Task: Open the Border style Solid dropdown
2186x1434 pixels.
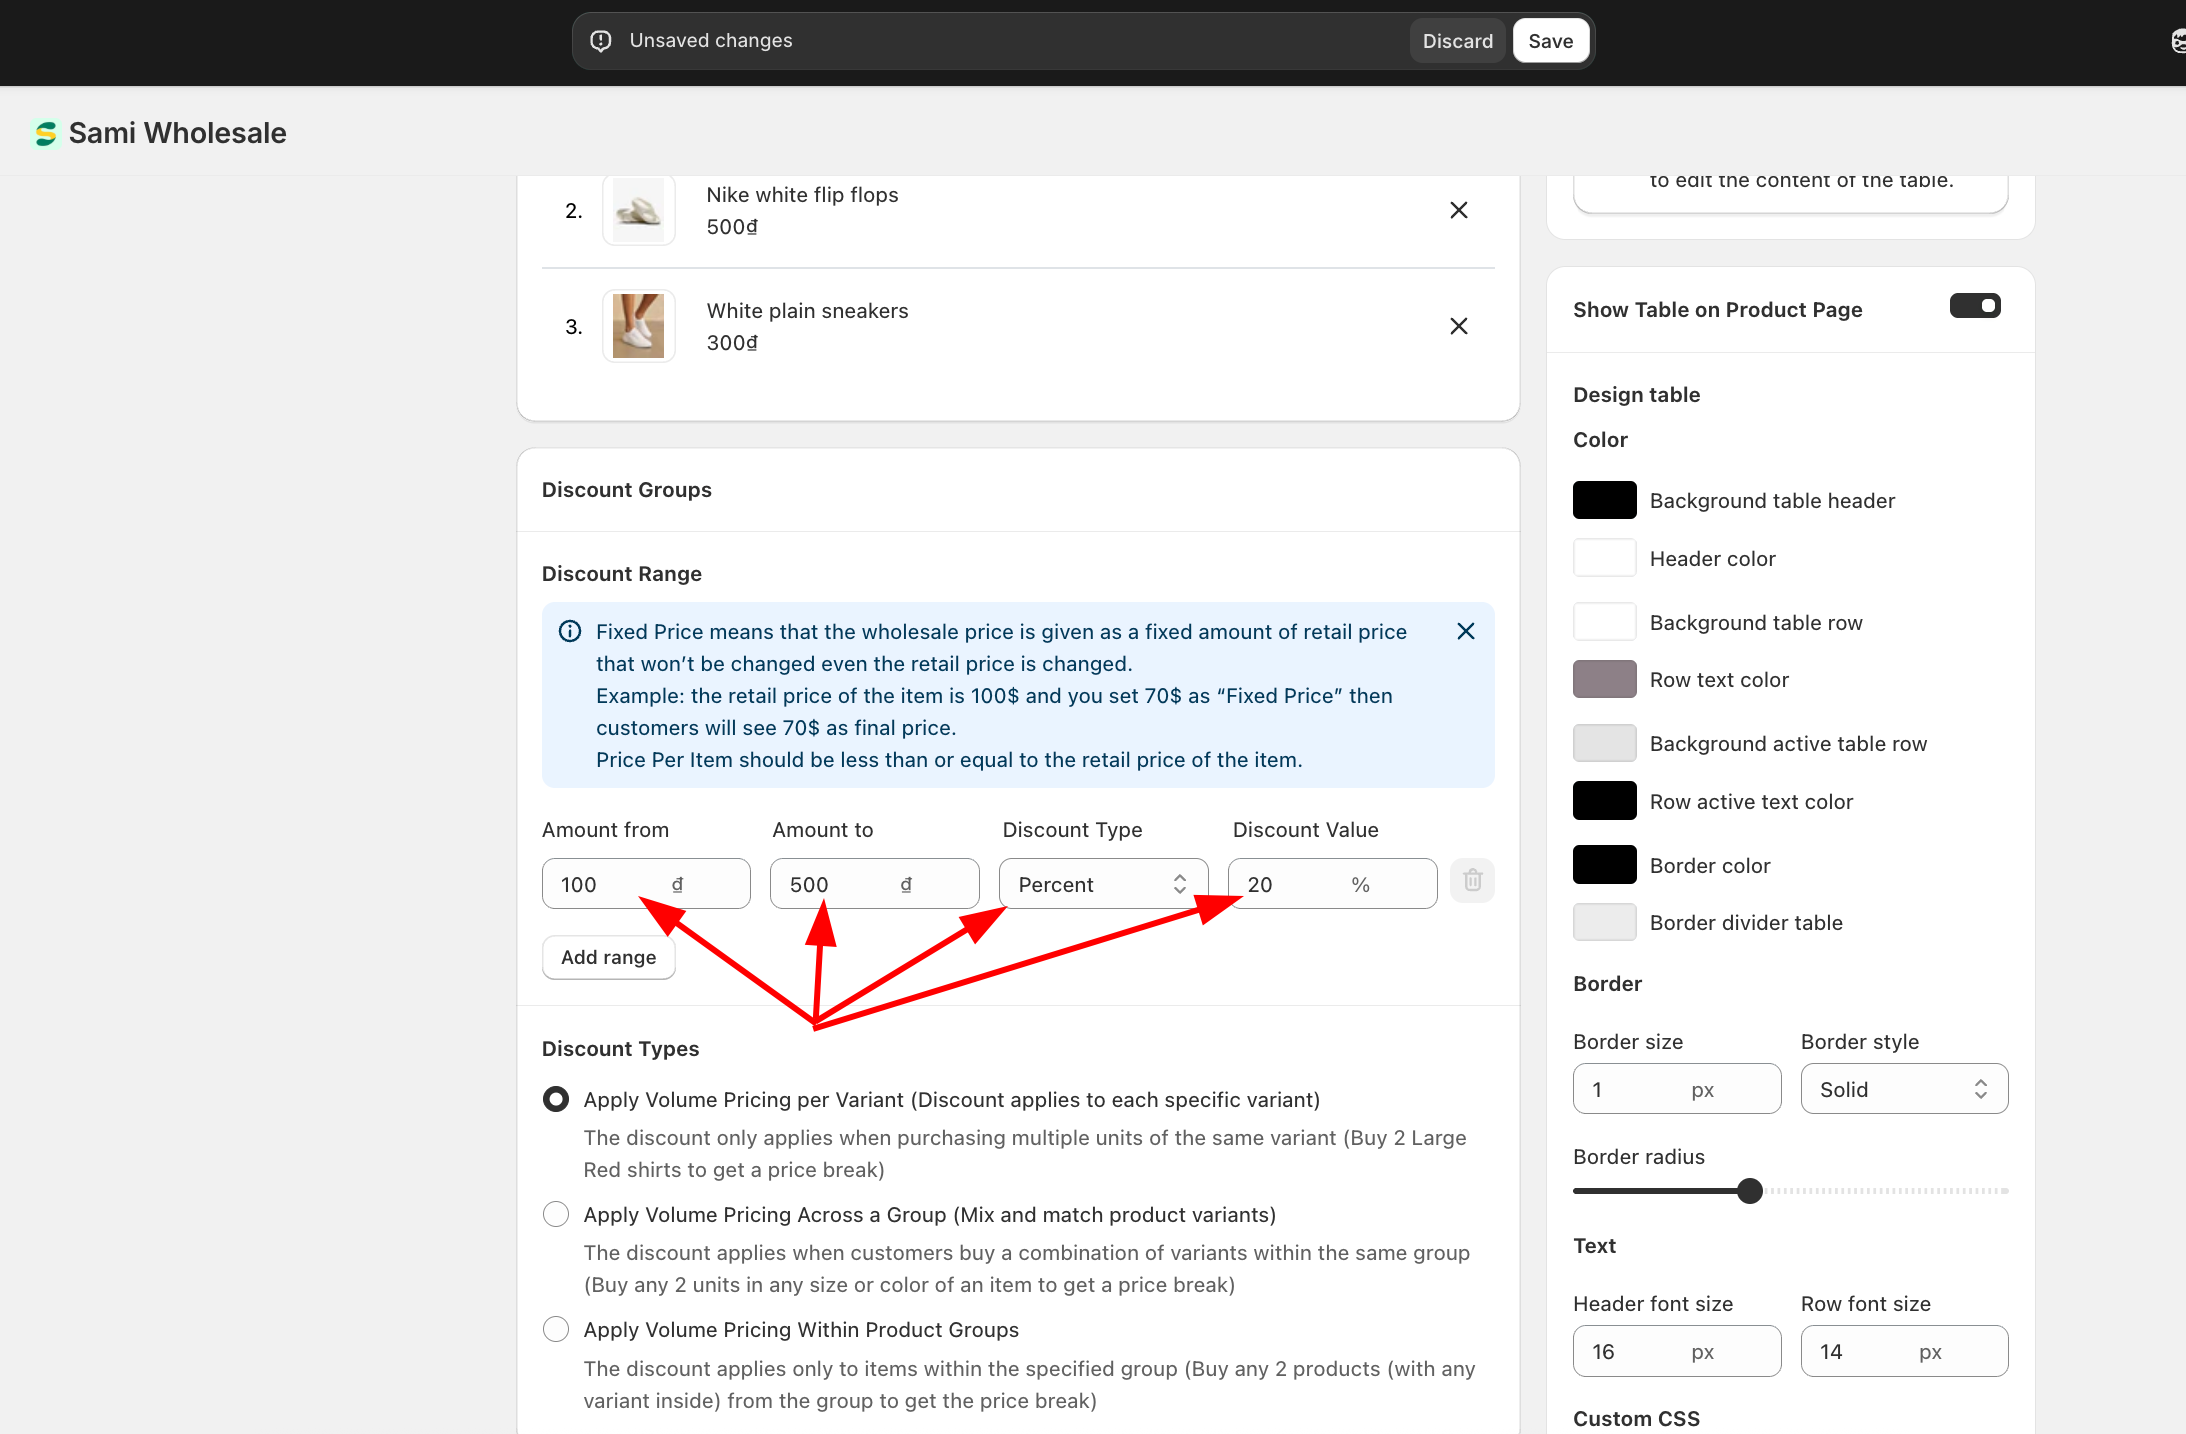Action: [x=1903, y=1089]
